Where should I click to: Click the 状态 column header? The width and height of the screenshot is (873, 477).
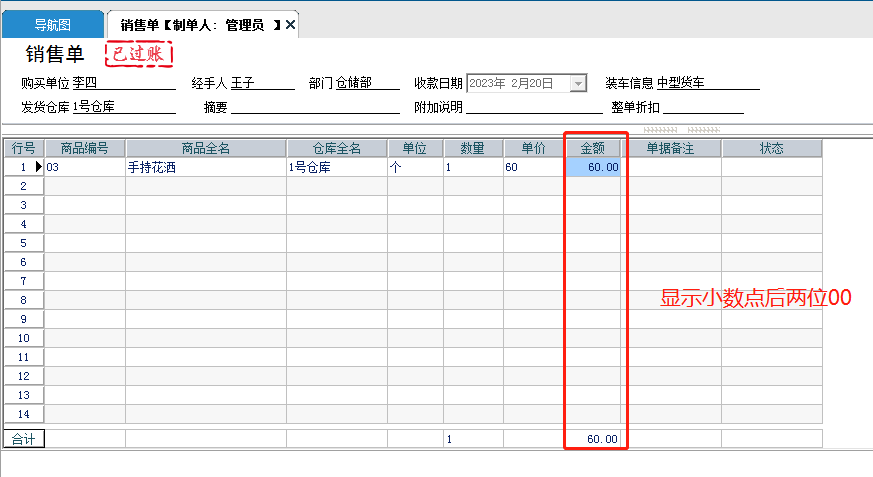tap(772, 149)
